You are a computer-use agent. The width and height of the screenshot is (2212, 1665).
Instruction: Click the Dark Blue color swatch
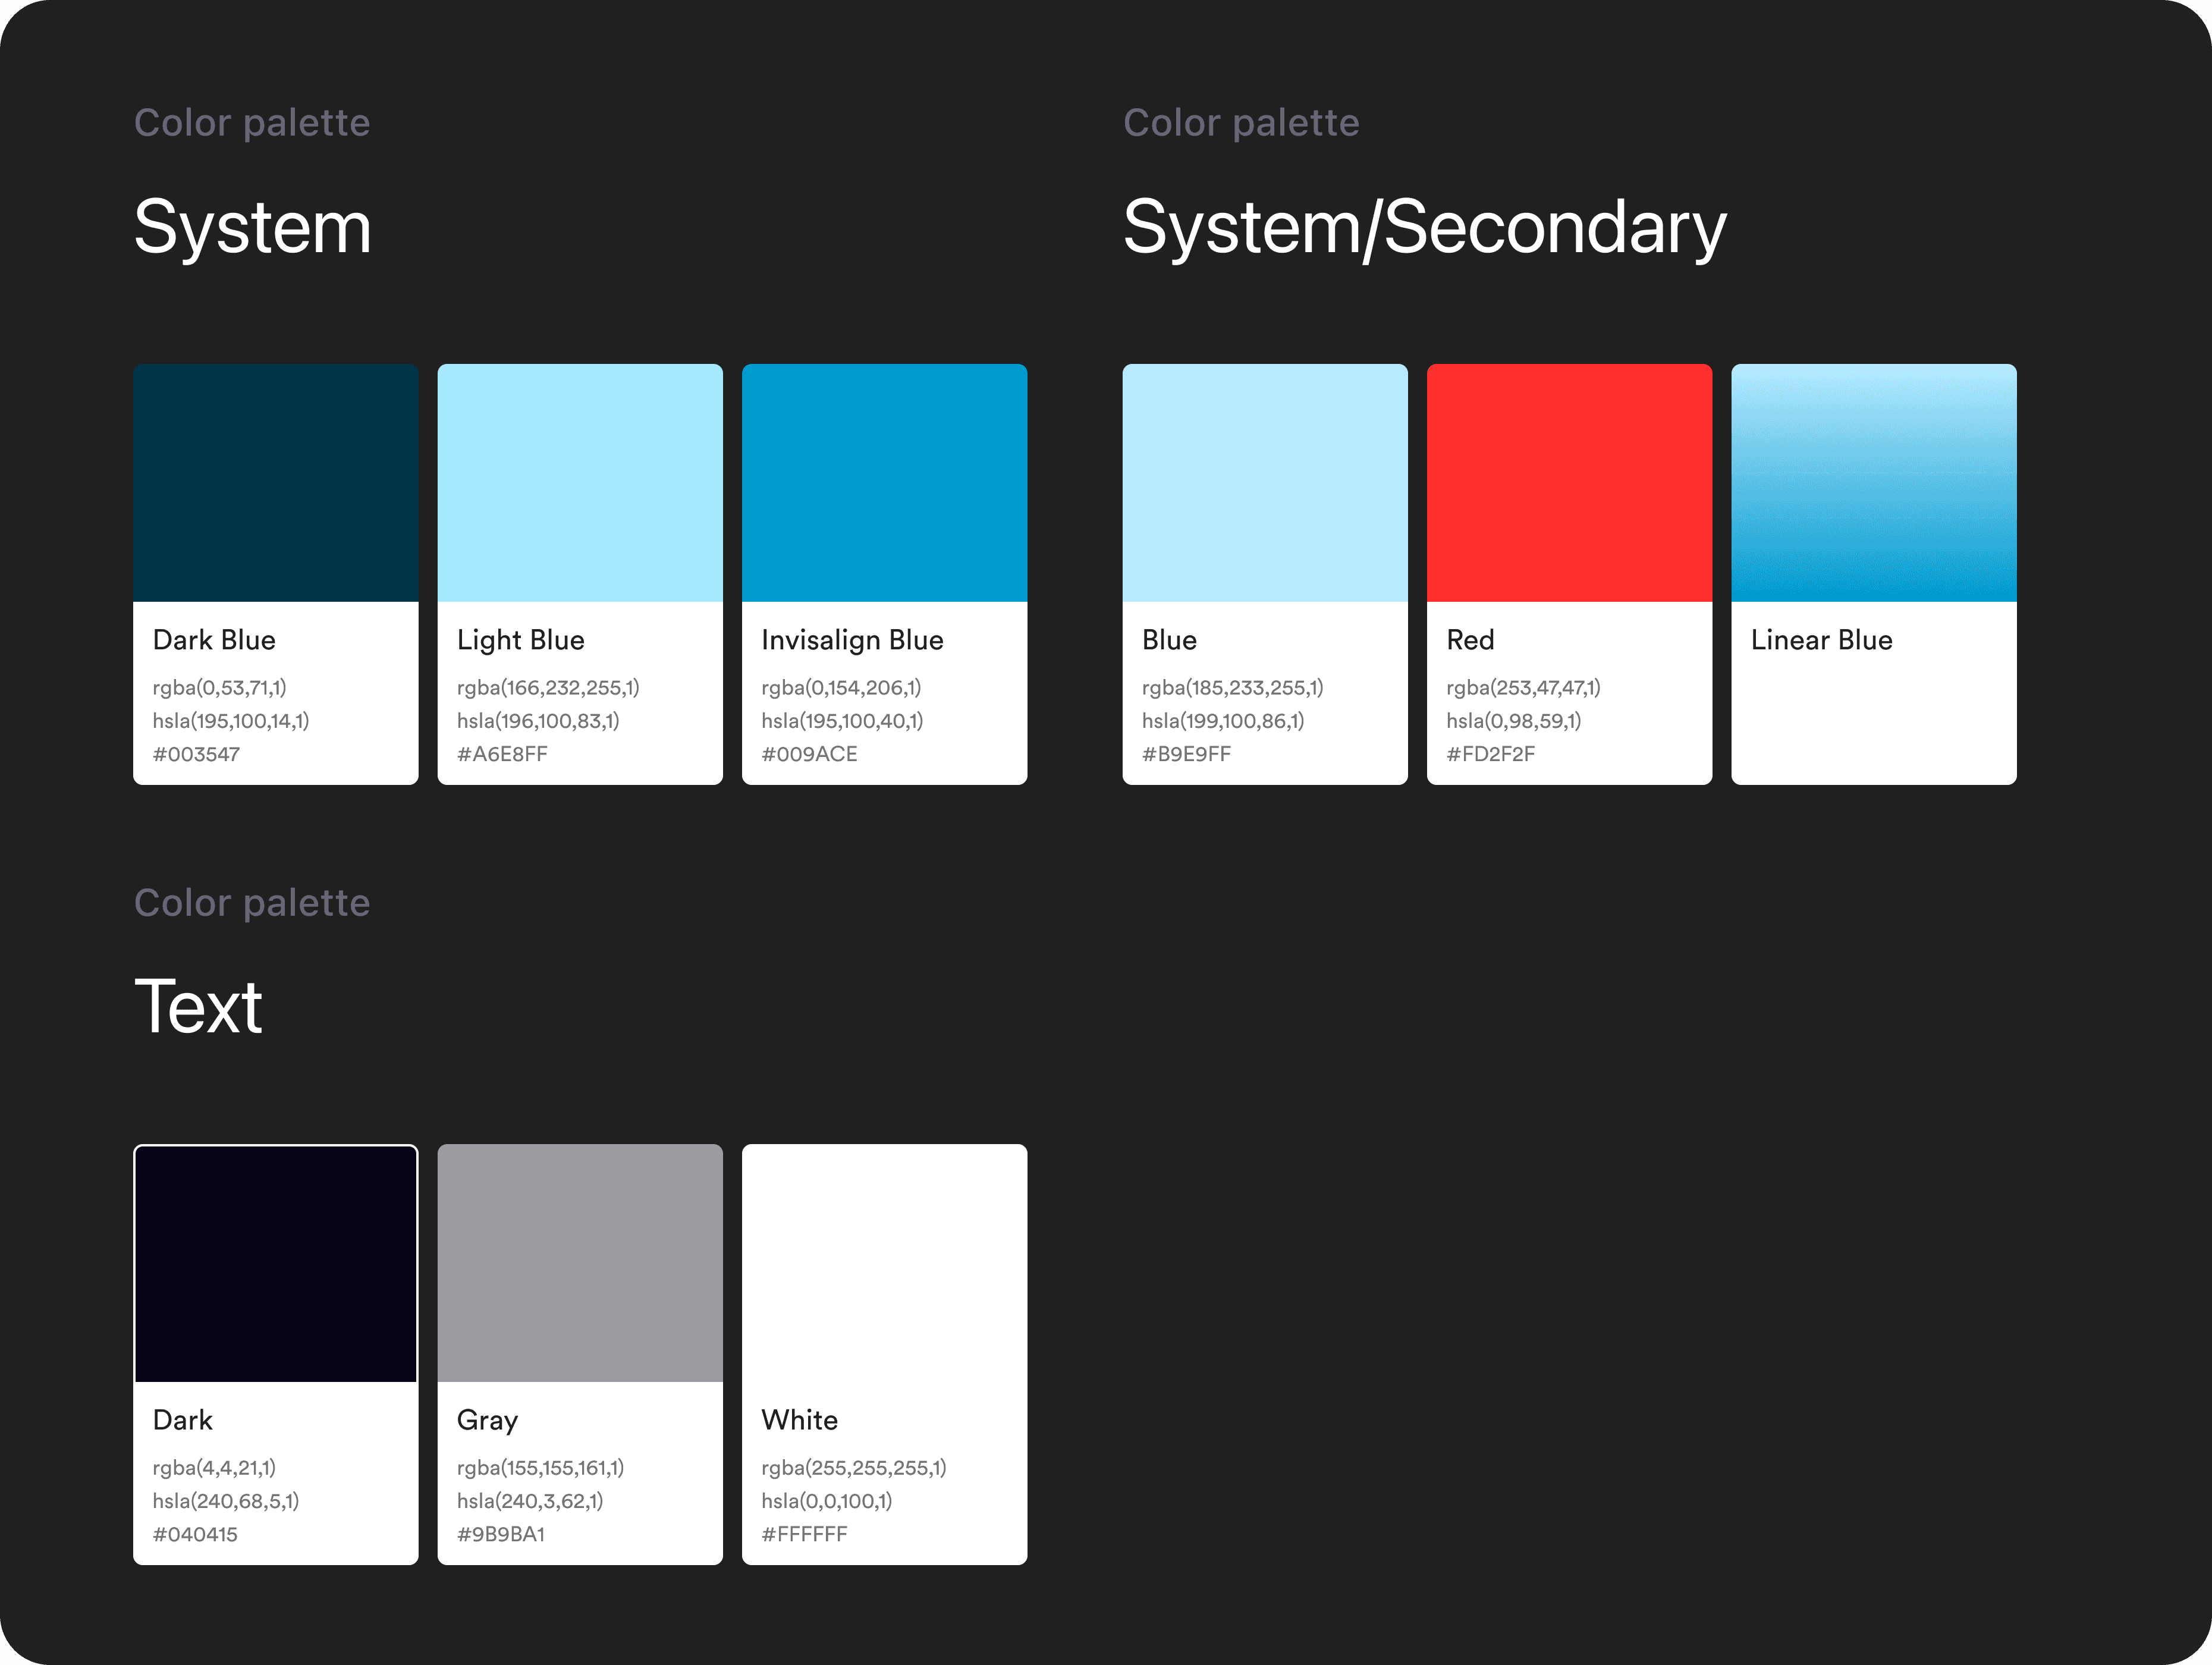[275, 483]
